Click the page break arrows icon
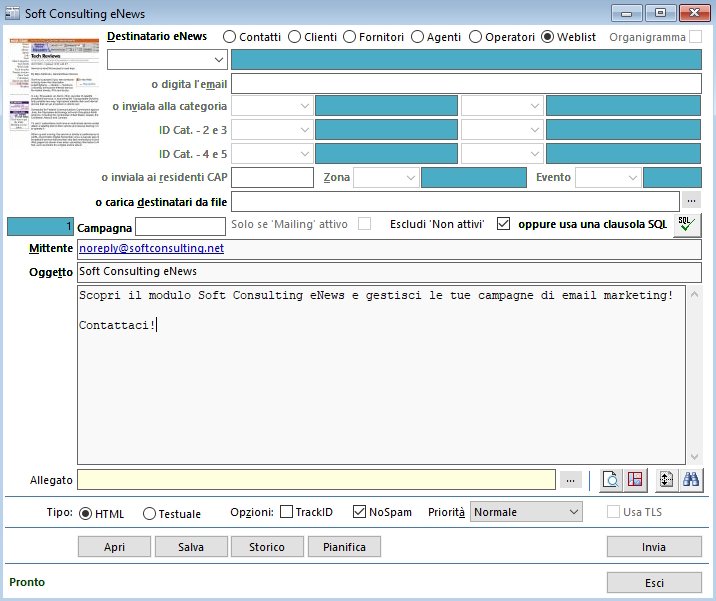This screenshot has height=601, width=716. tap(666, 480)
